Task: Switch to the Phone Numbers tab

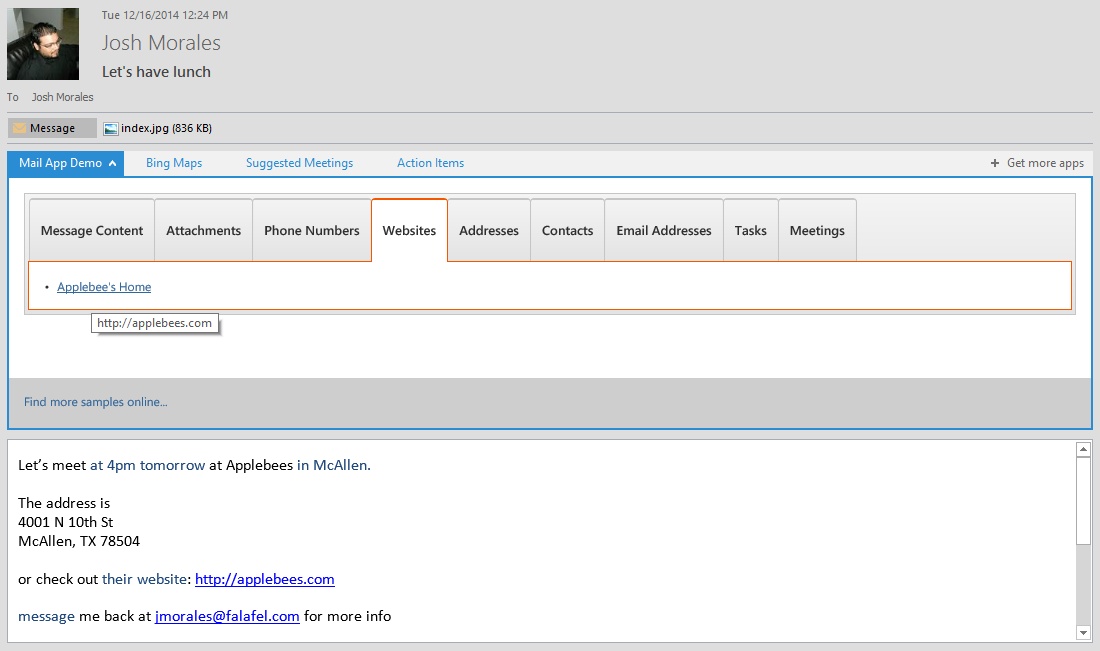Action: click(x=311, y=230)
